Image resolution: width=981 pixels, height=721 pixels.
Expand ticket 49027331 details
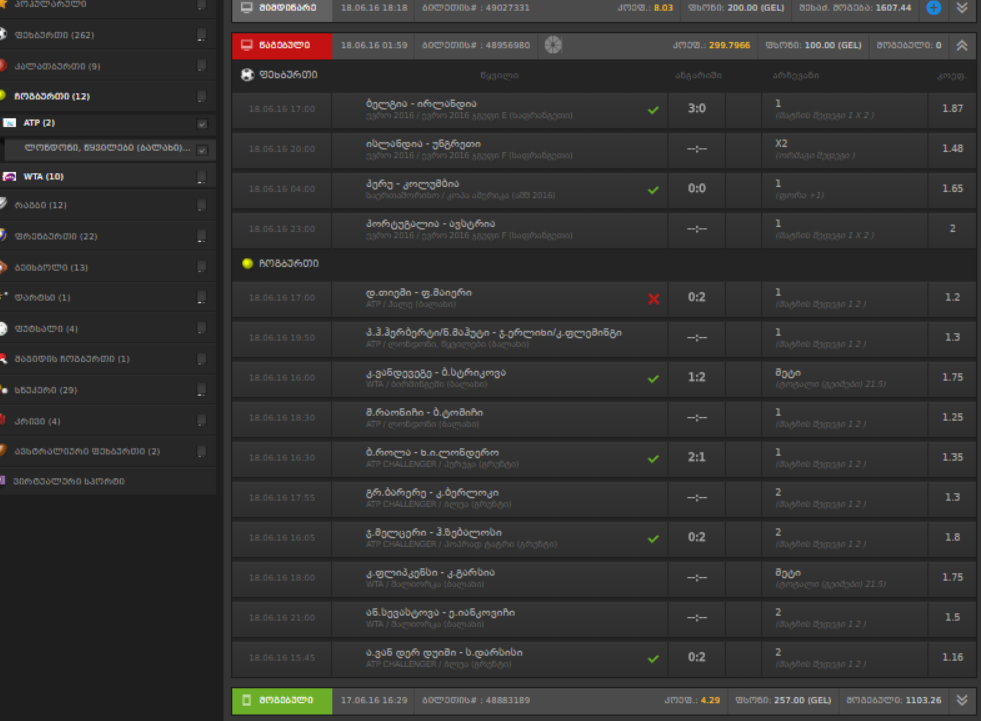click(x=961, y=8)
